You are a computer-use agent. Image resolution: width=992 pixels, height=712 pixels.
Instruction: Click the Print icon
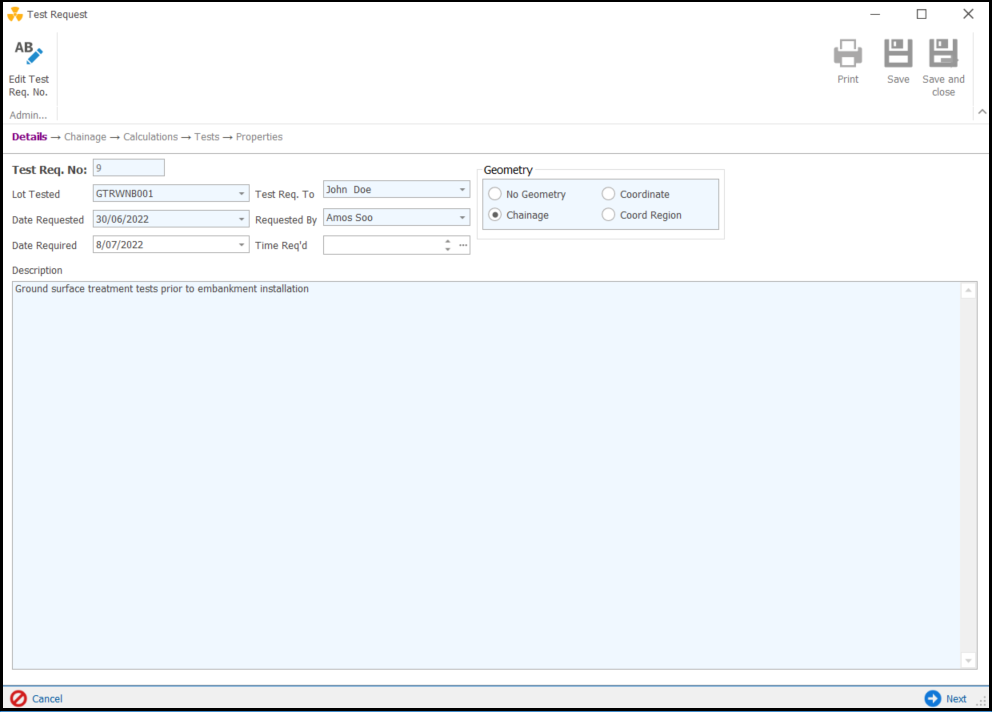coord(847,54)
